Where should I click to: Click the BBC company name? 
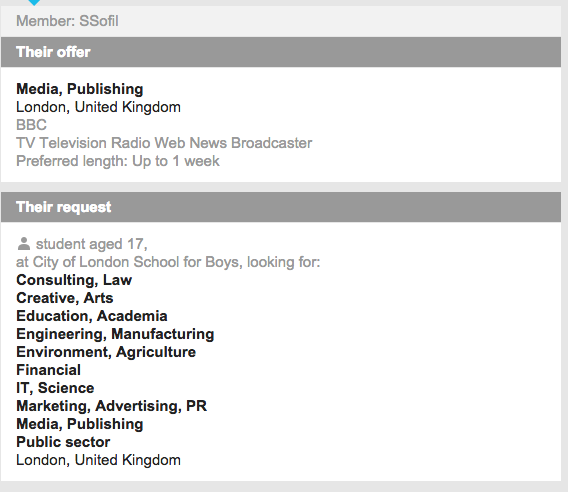coord(32,125)
